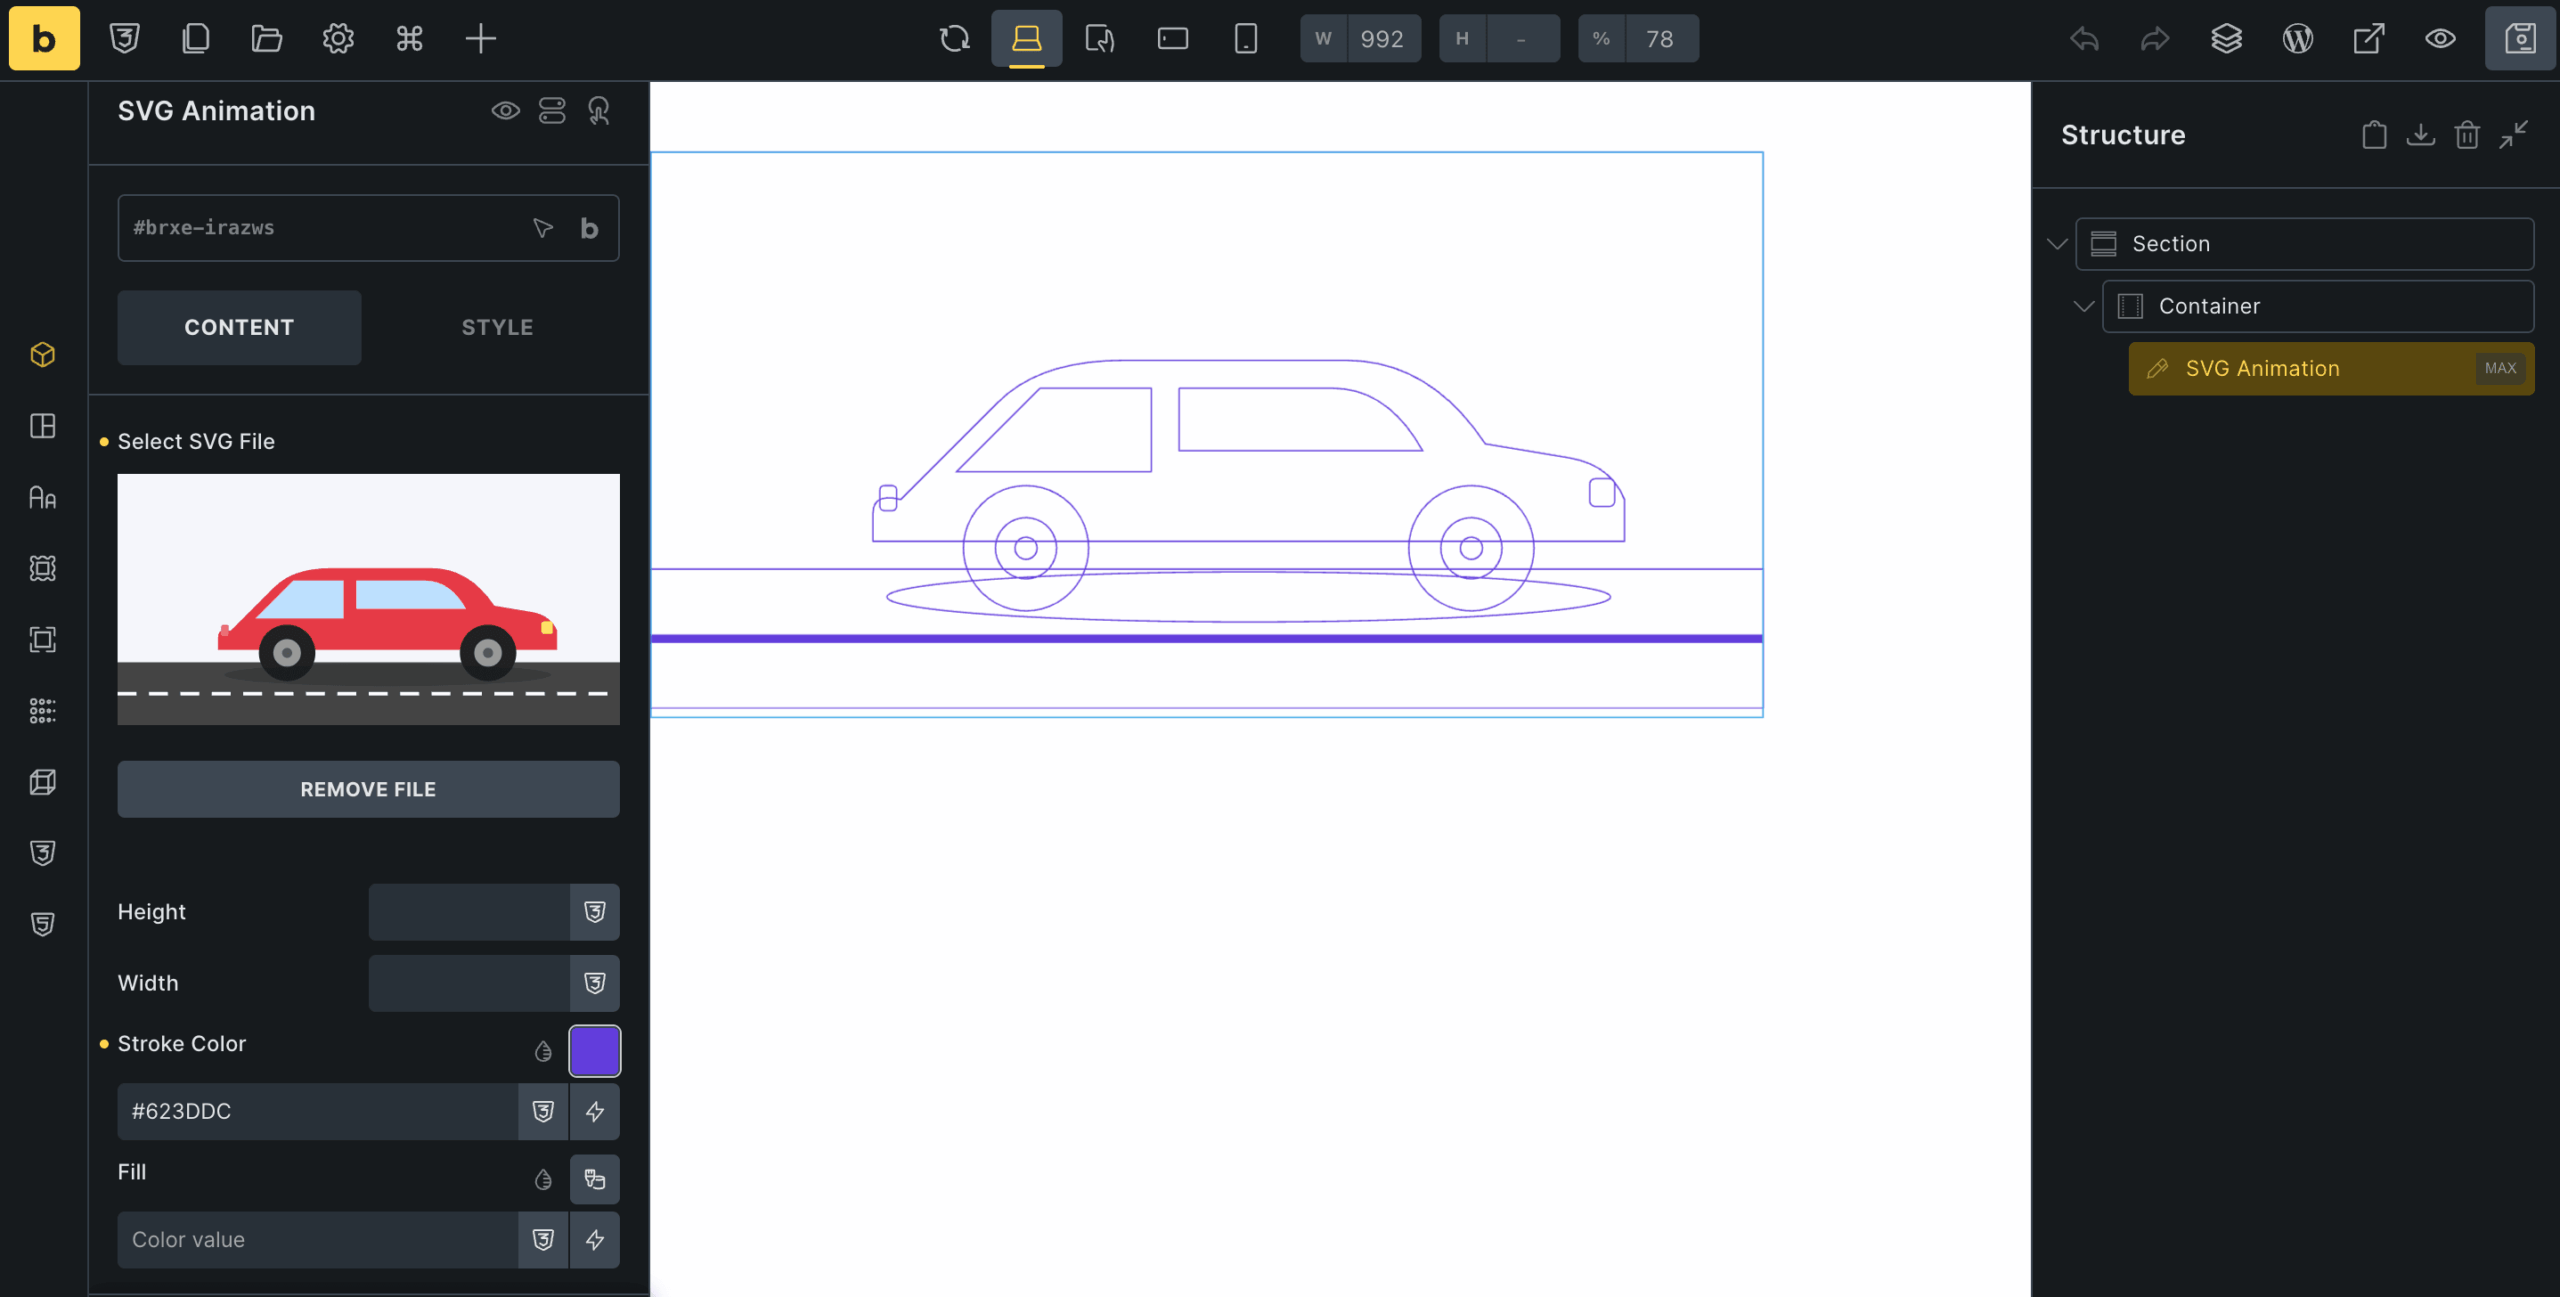Select the Container row in Structure
Image resolution: width=2560 pixels, height=1297 pixels.
click(x=2318, y=306)
